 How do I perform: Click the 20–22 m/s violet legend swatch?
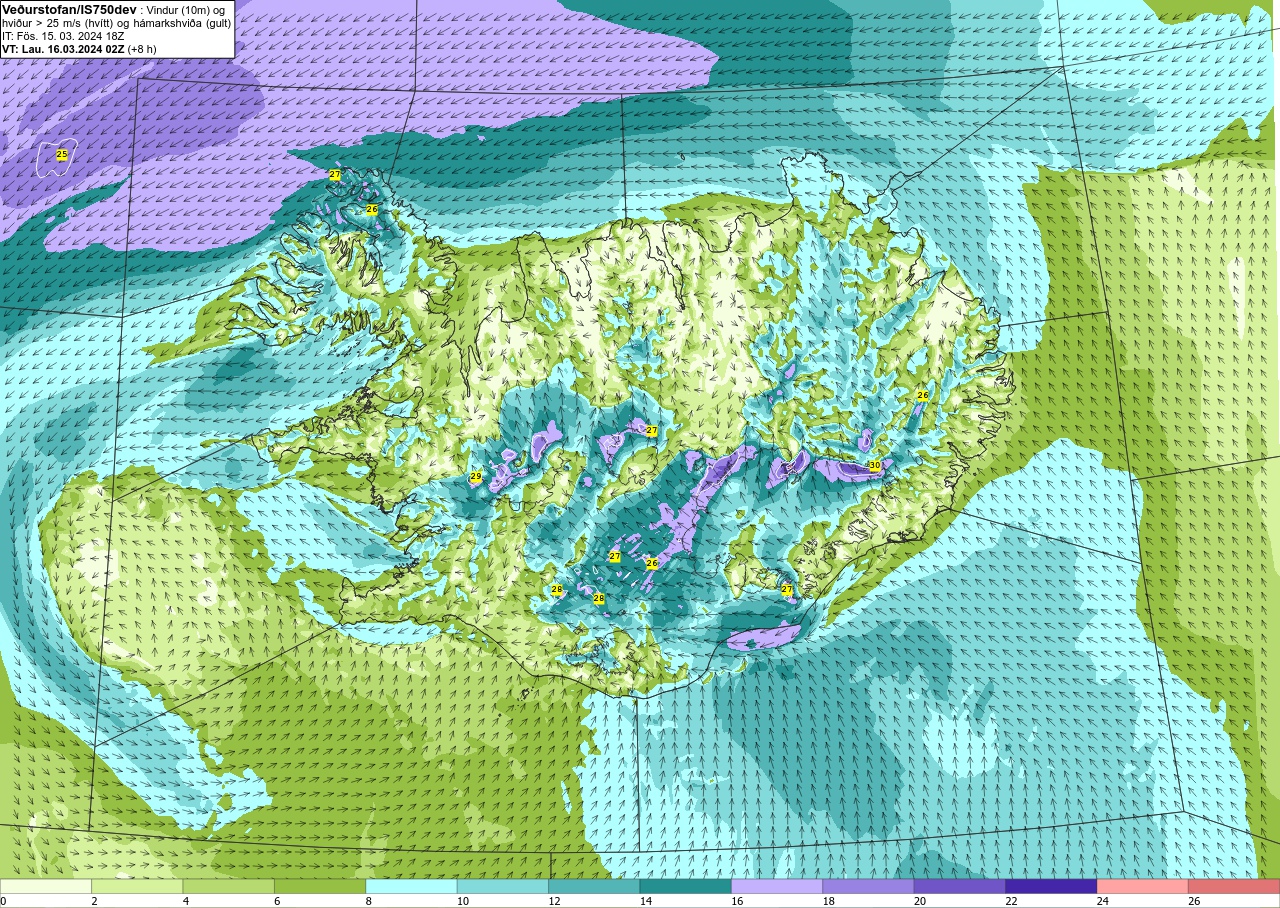click(960, 886)
